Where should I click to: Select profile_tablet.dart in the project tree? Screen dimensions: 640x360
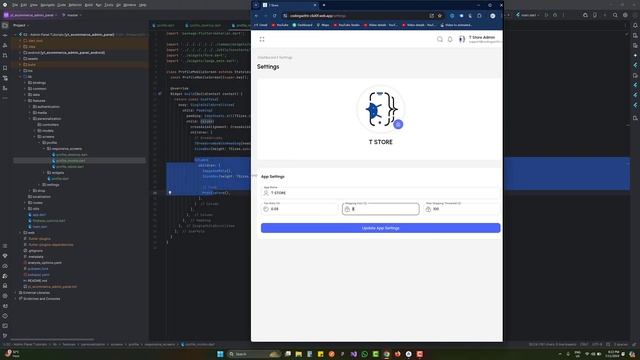coord(70,167)
